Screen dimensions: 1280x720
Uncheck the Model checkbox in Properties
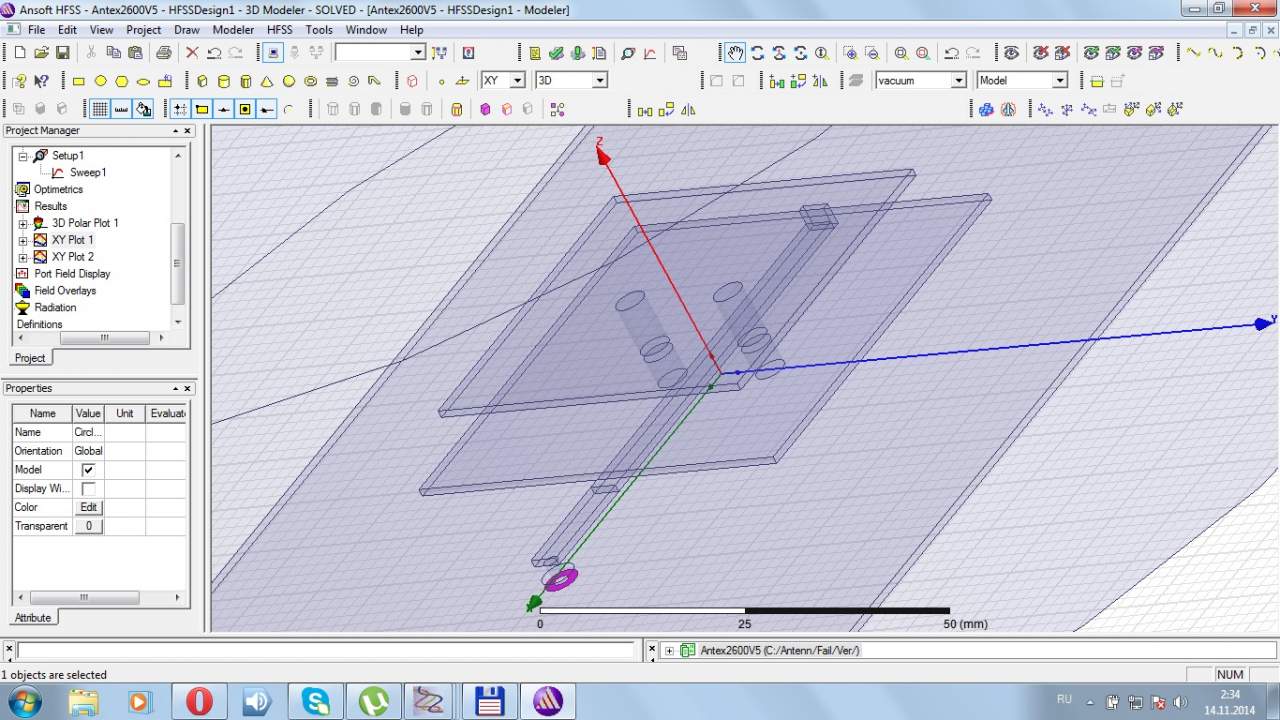point(88,470)
